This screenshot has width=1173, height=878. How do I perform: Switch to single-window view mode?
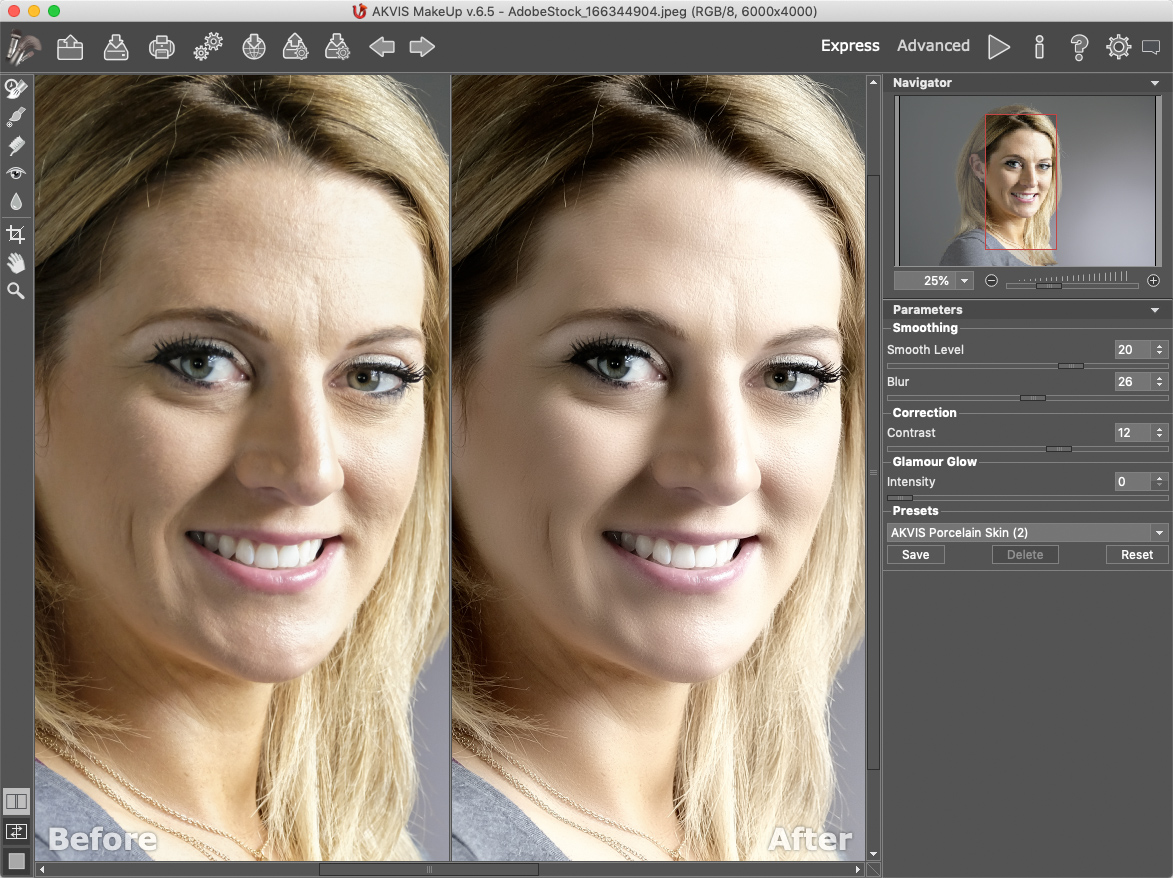[x=16, y=860]
